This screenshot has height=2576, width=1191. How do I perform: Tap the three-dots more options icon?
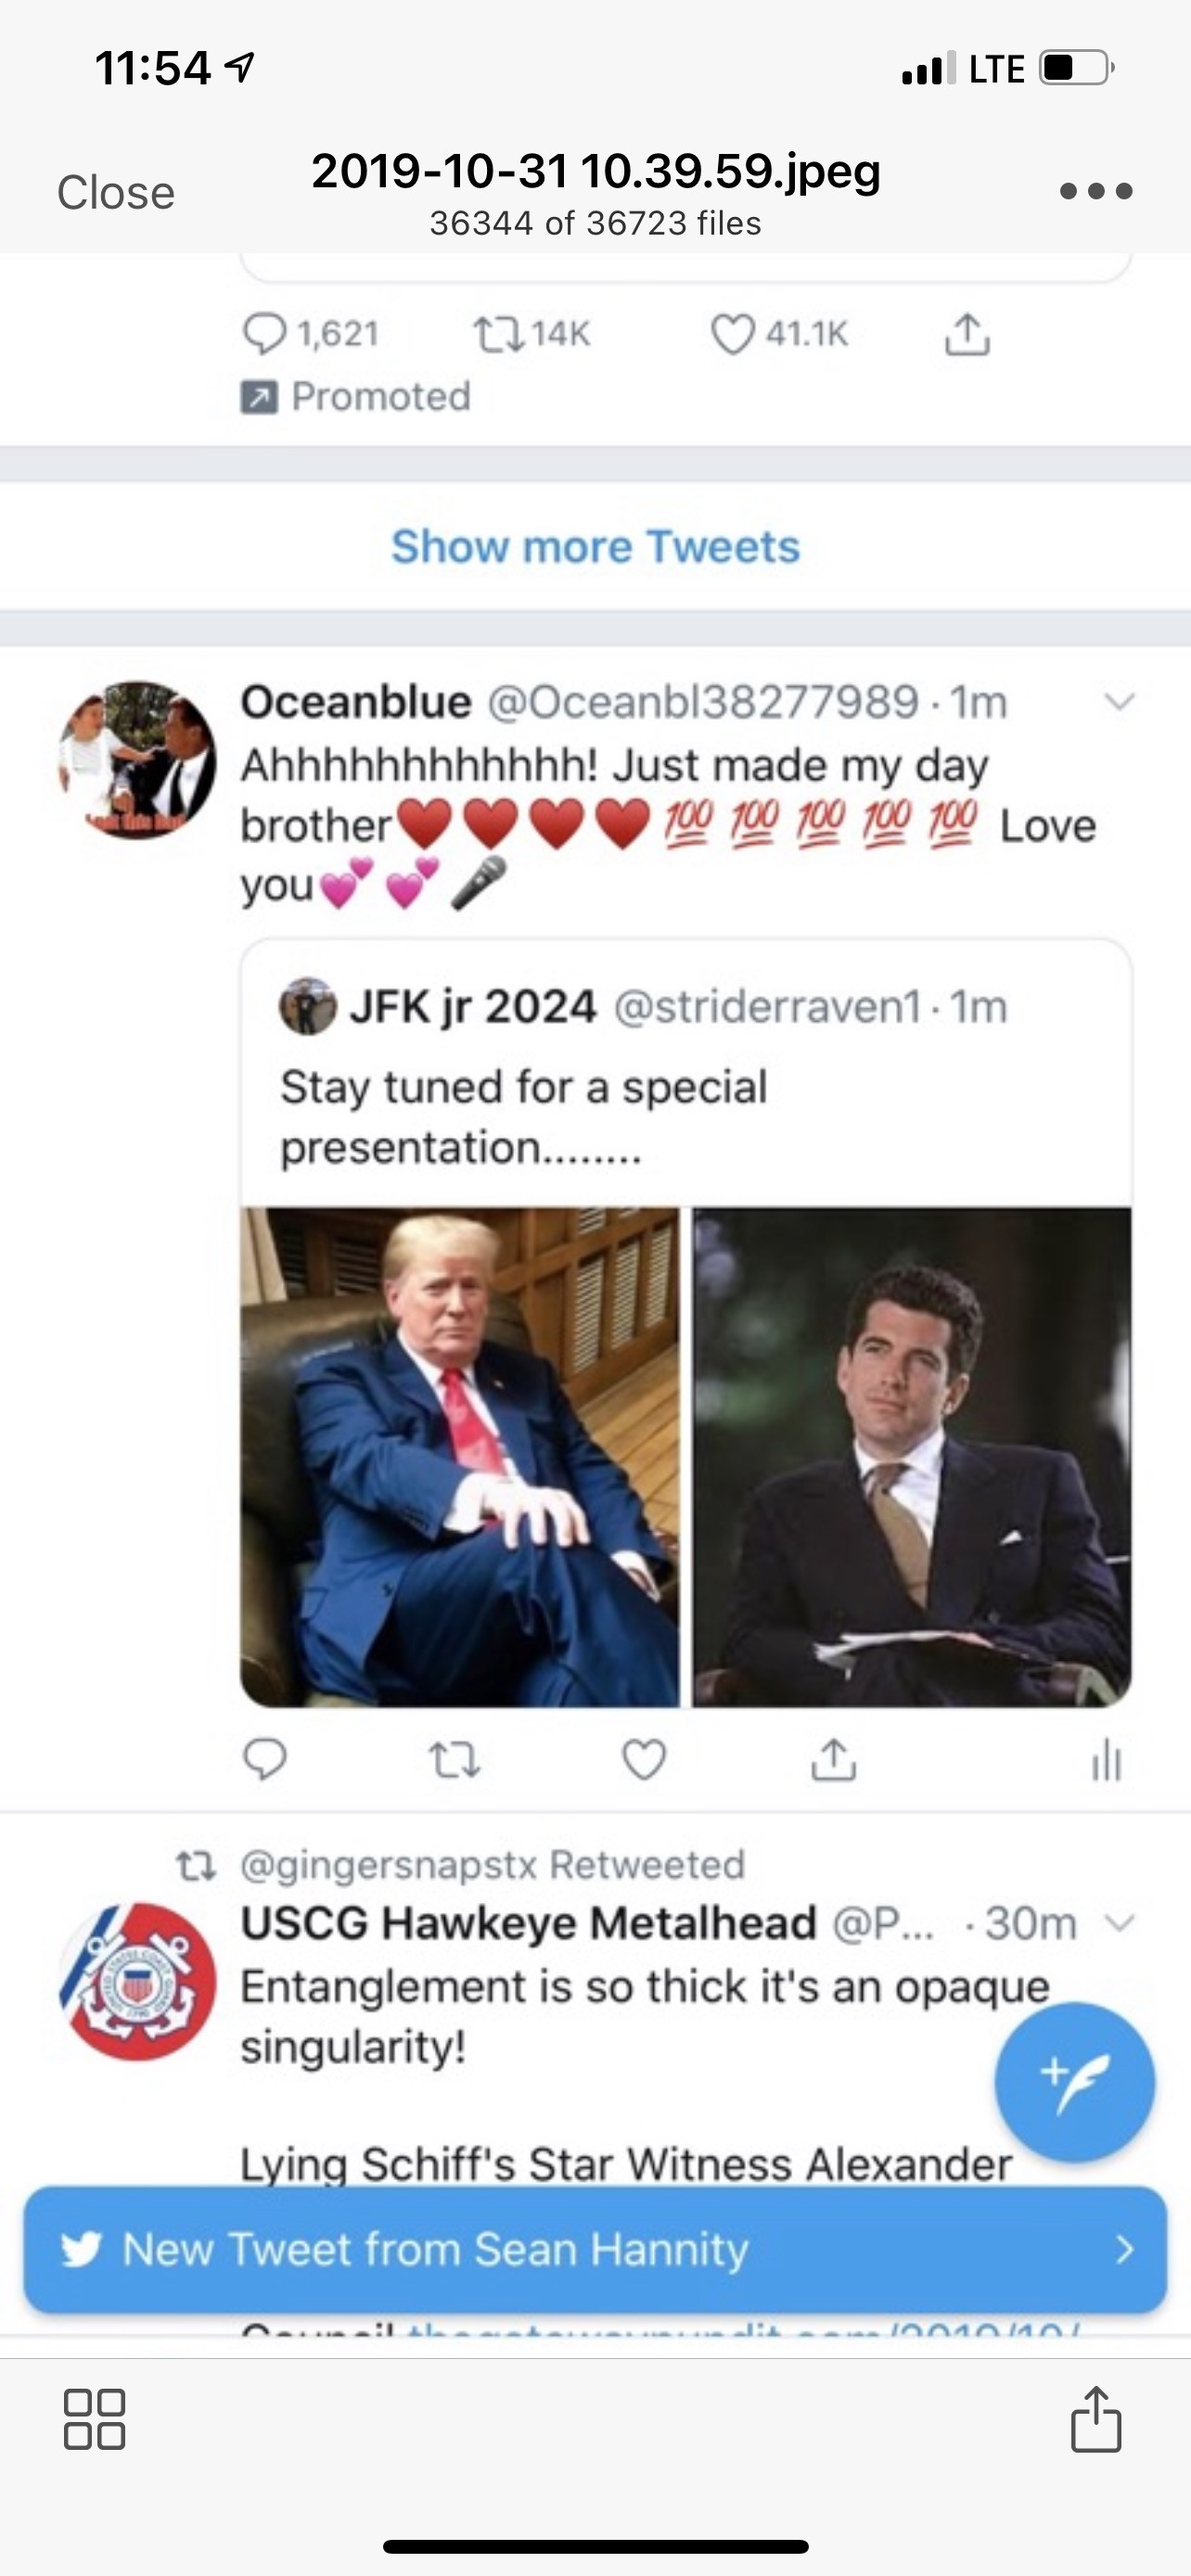point(1096,191)
